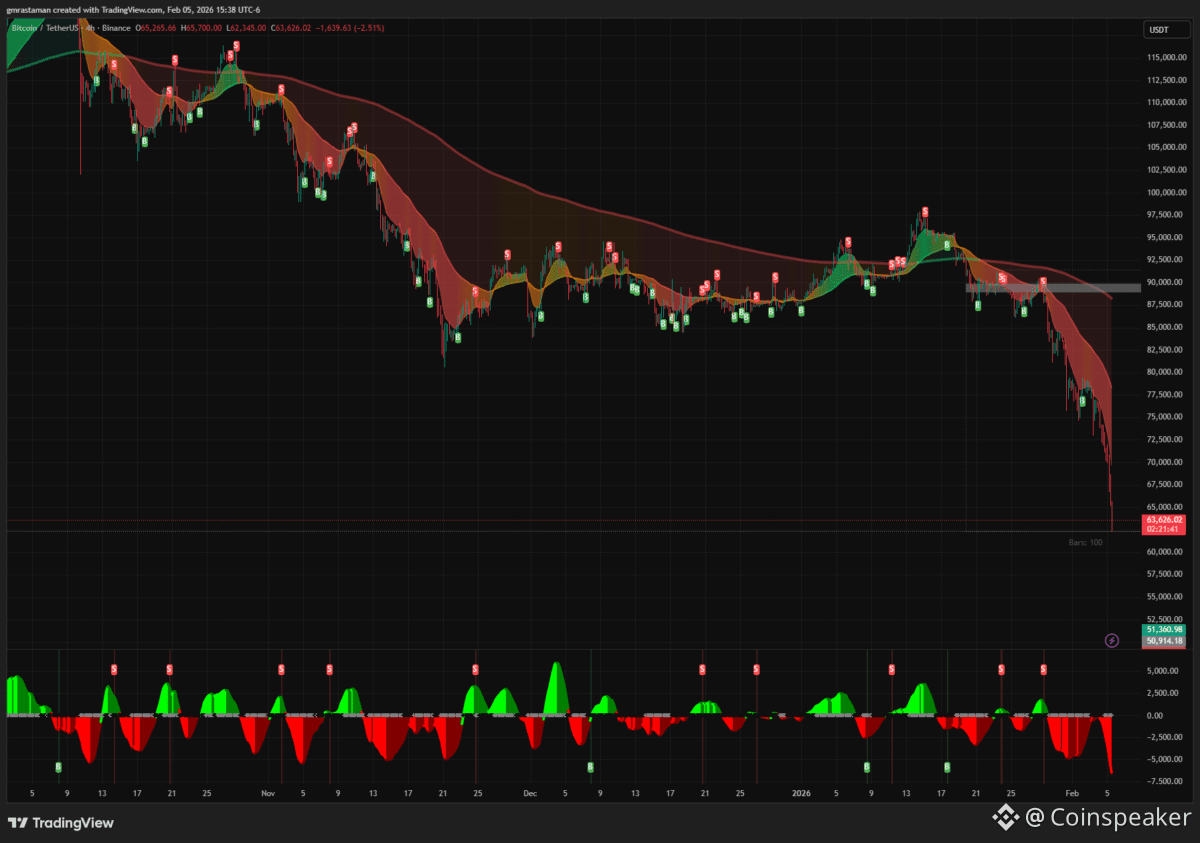Click the purple lightning bolt icon

pos(1111,640)
